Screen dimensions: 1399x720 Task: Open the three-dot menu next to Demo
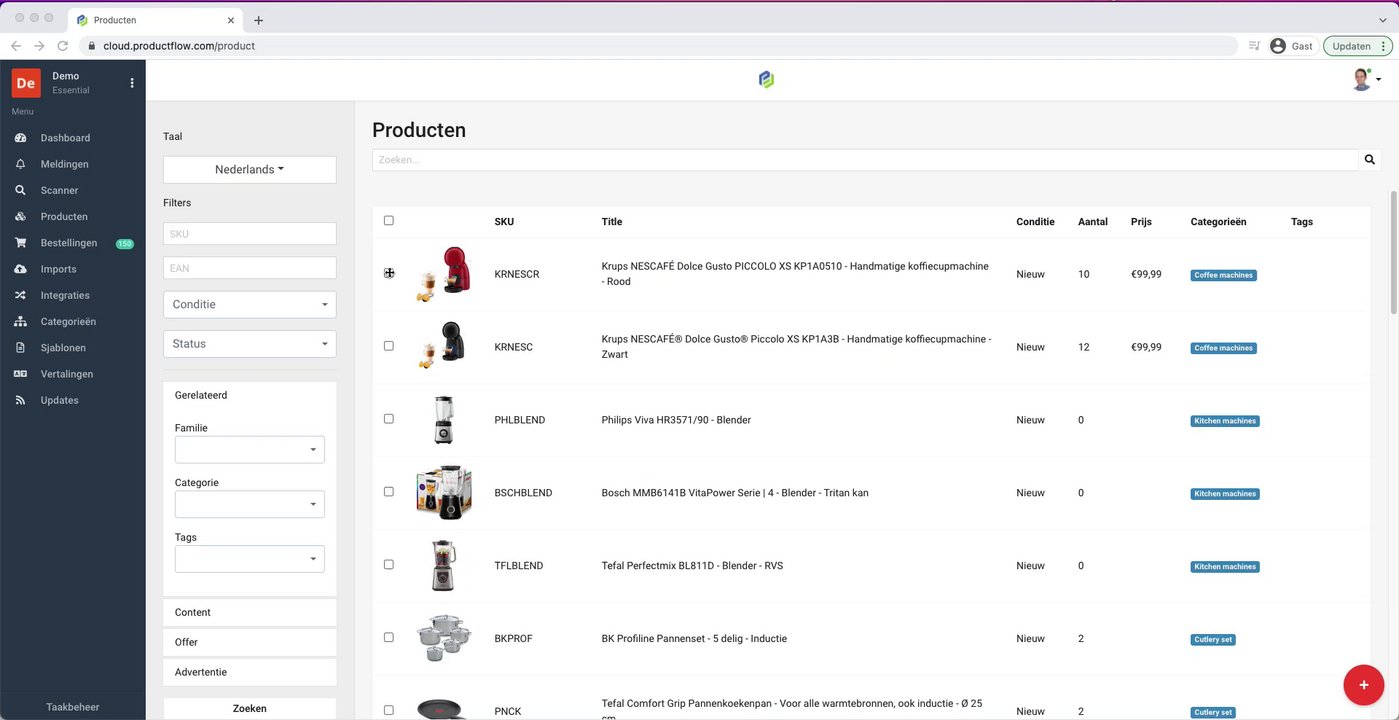click(x=132, y=83)
